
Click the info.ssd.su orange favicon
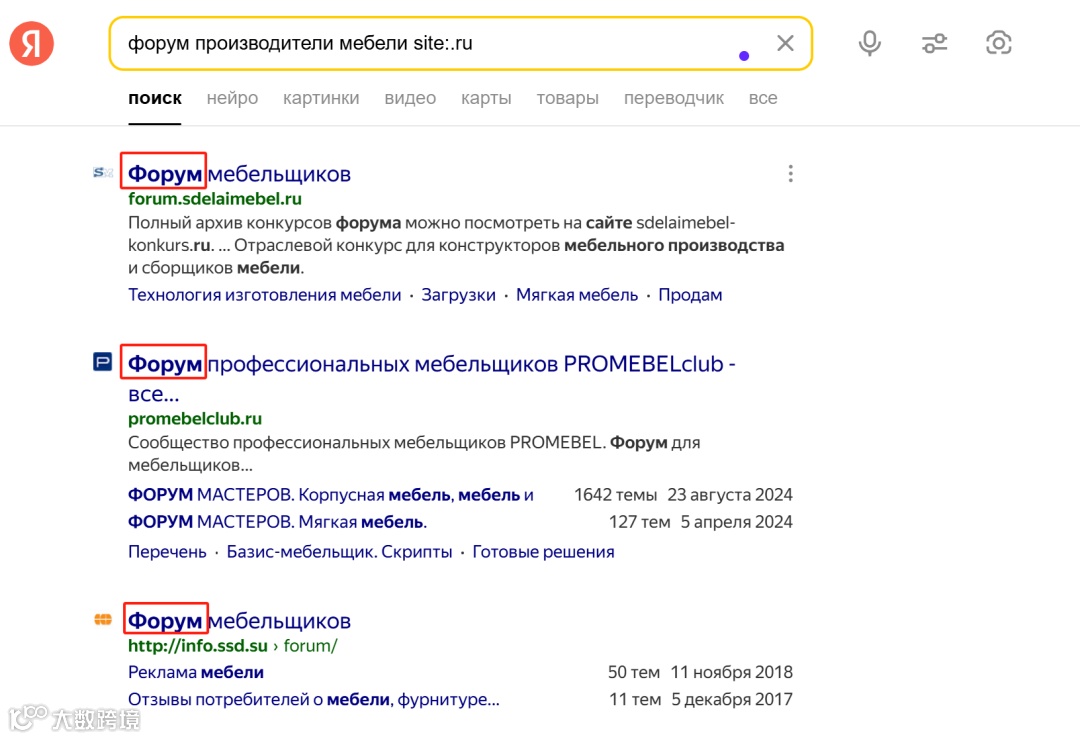pyautogui.click(x=103, y=619)
